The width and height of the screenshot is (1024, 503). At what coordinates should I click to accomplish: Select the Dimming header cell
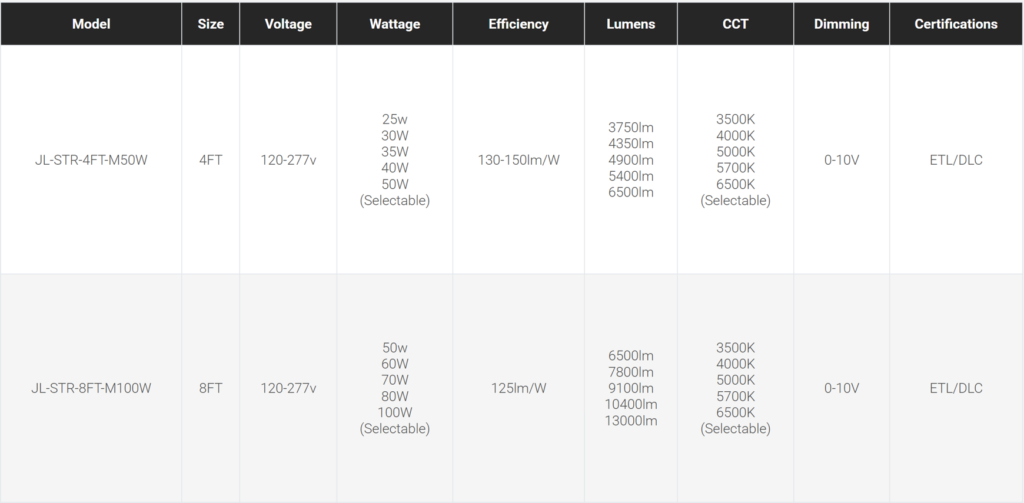pos(841,24)
